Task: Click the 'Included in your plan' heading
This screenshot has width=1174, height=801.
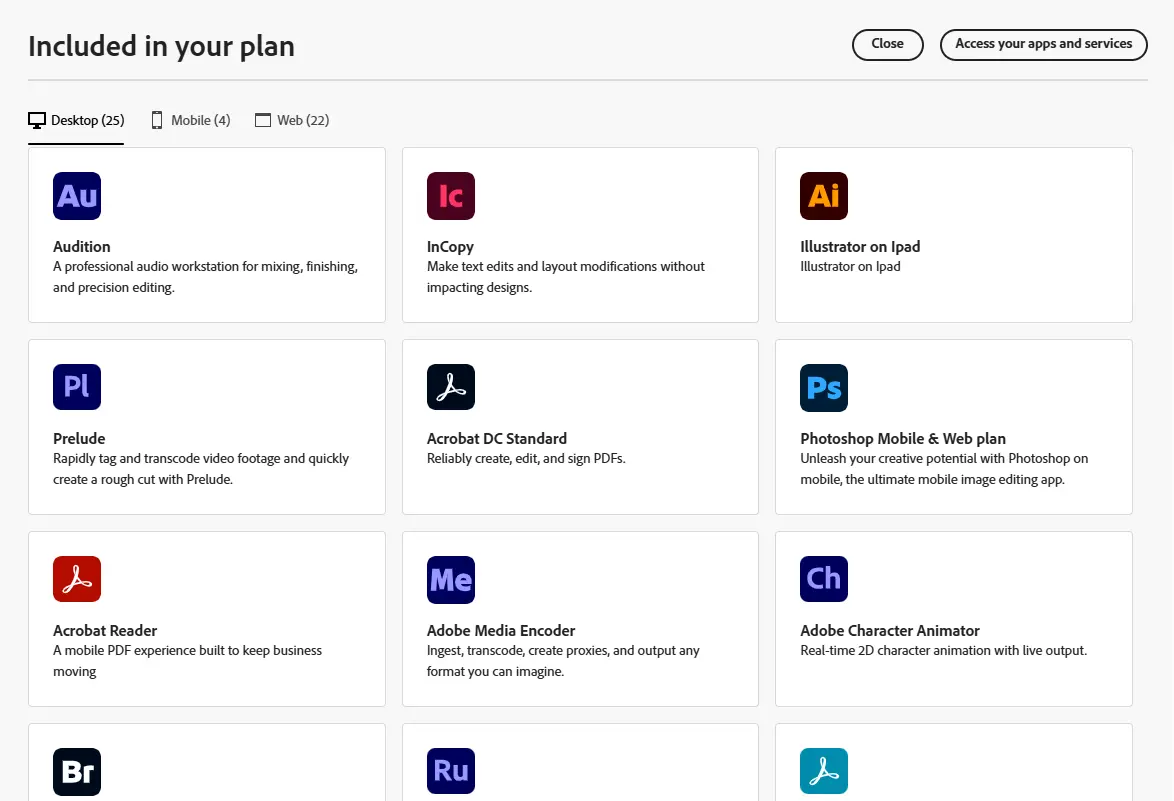Action: [x=161, y=46]
